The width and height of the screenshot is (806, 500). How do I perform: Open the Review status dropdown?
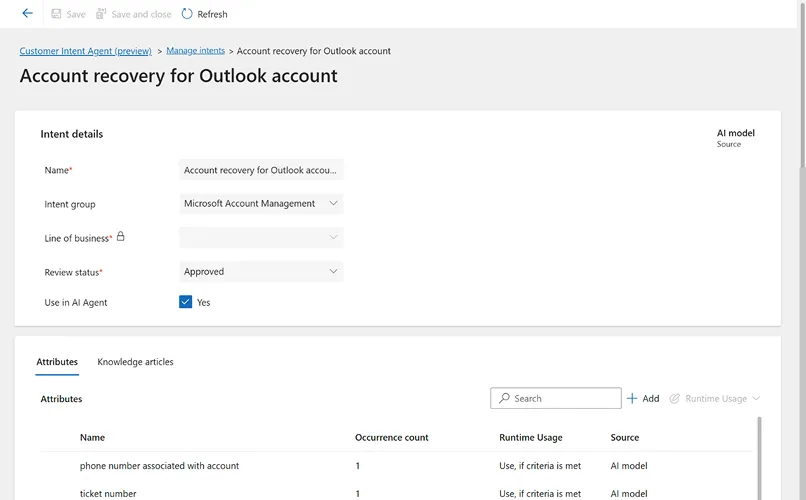tap(334, 271)
